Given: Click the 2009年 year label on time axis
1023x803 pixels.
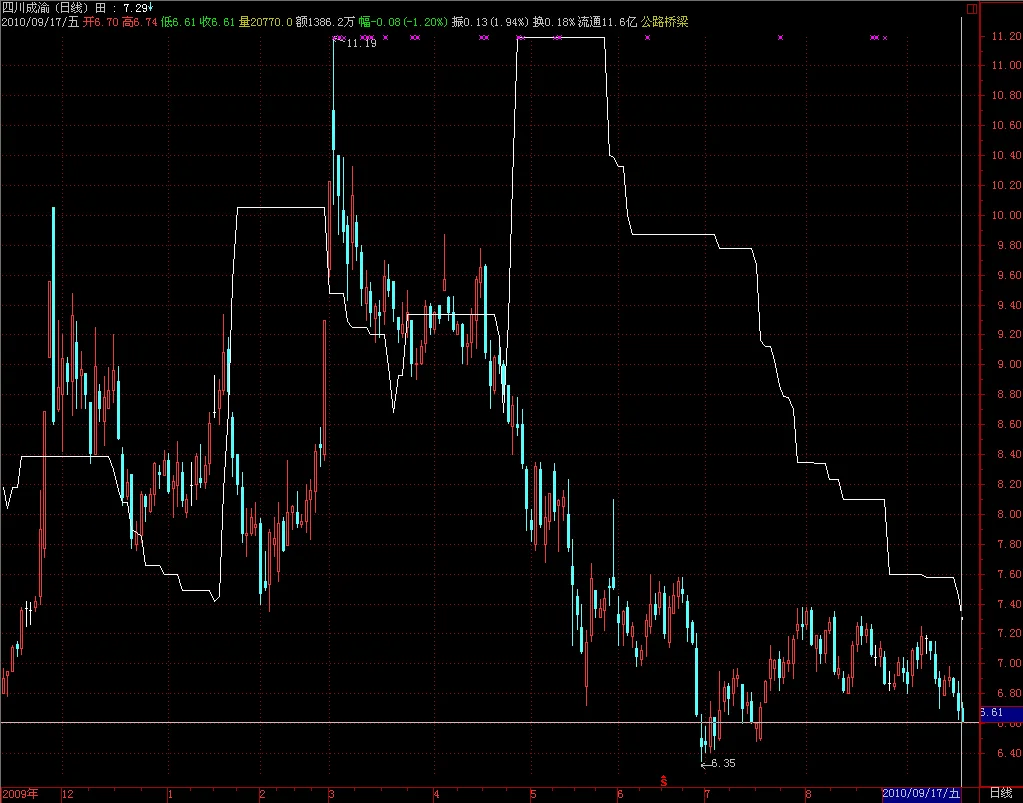Looking at the screenshot, I should [x=20, y=794].
